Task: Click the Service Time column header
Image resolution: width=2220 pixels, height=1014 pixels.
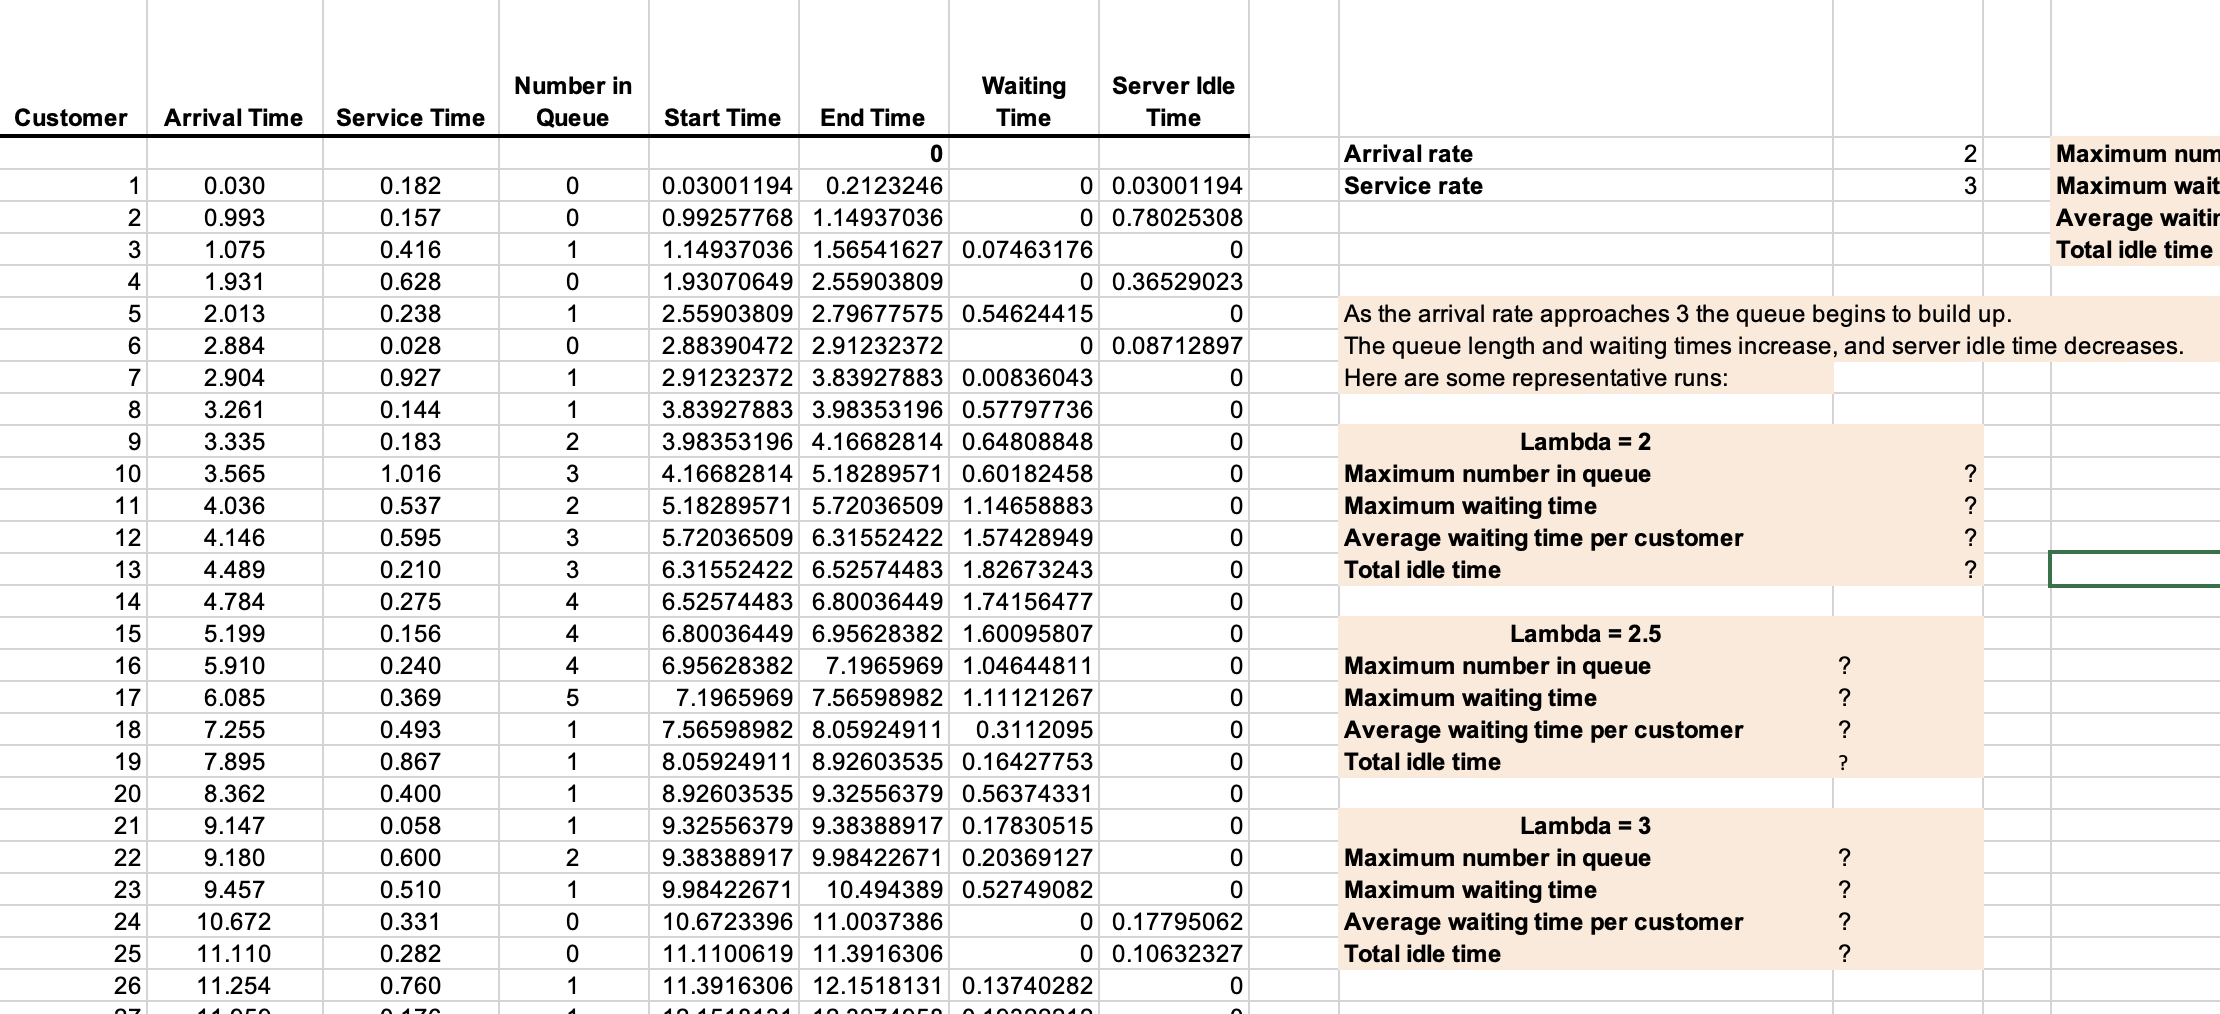Action: coord(410,117)
